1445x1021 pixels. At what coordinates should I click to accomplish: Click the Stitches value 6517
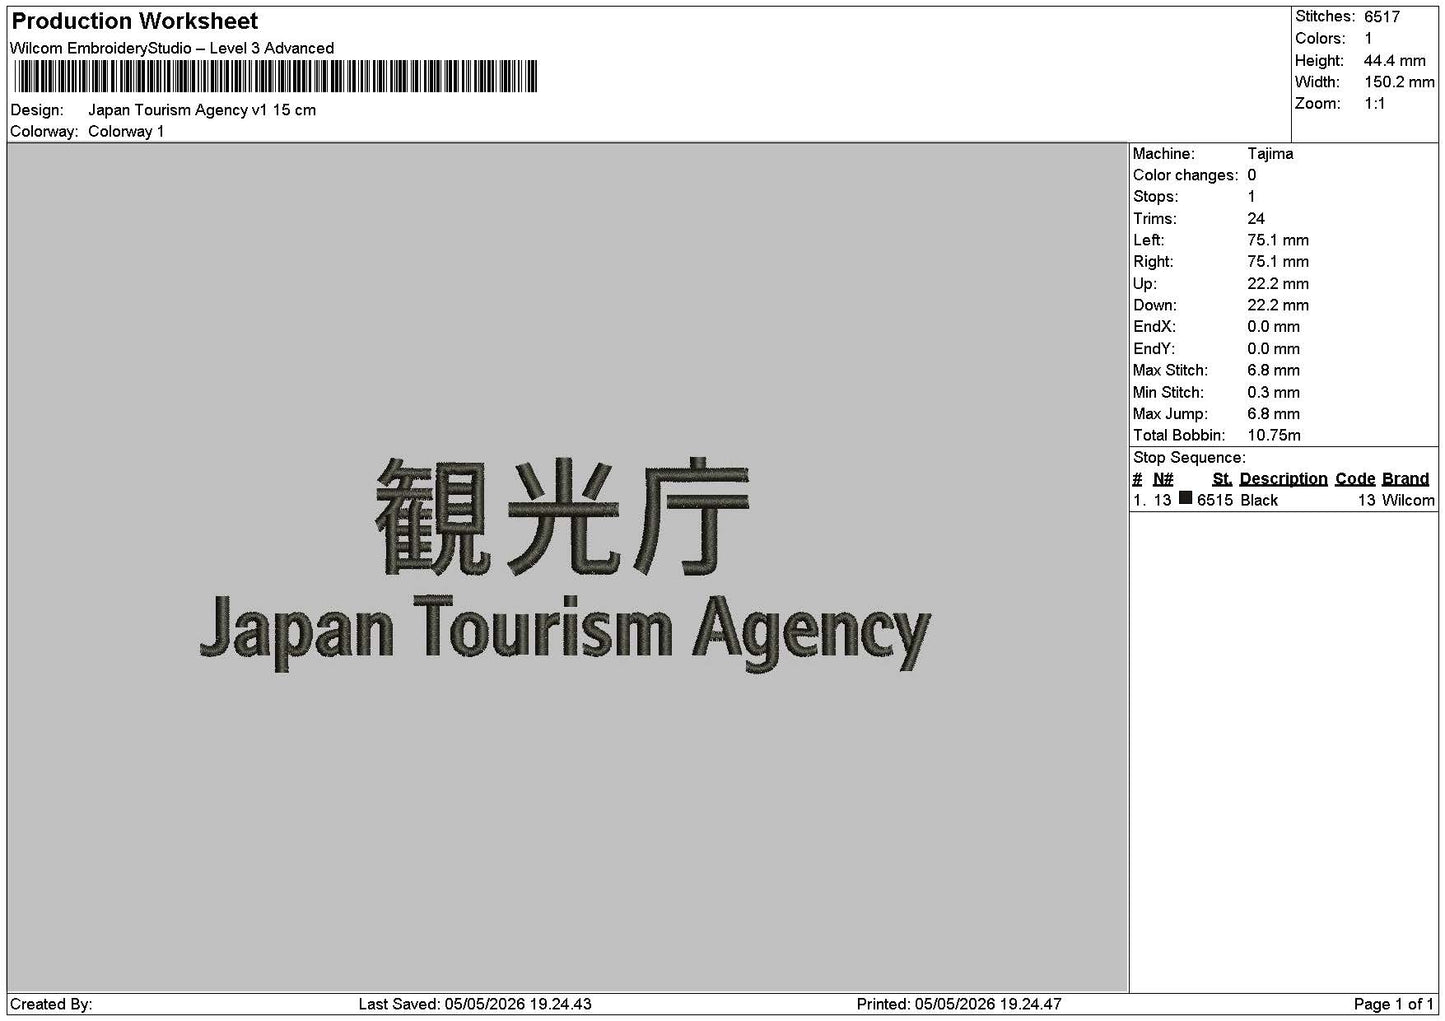point(1382,17)
